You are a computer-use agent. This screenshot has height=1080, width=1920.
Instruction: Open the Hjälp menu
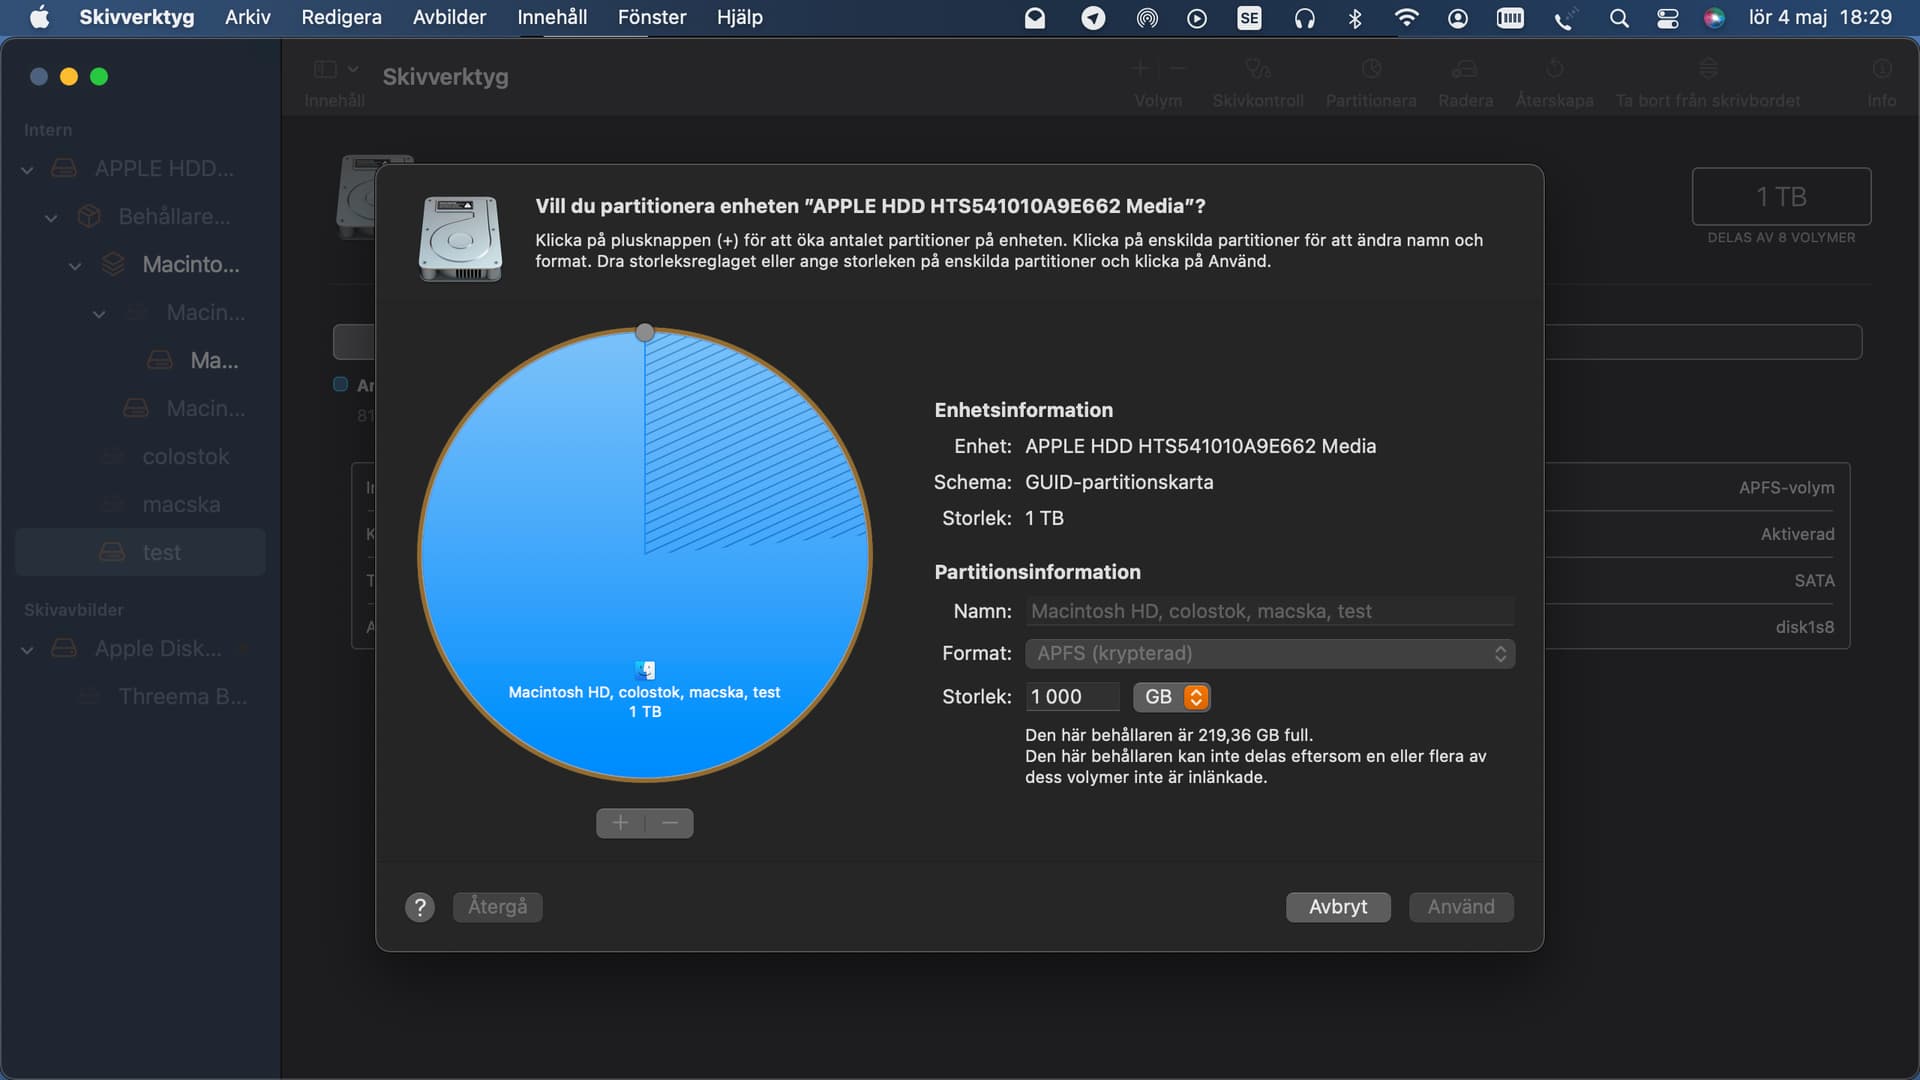coord(740,17)
